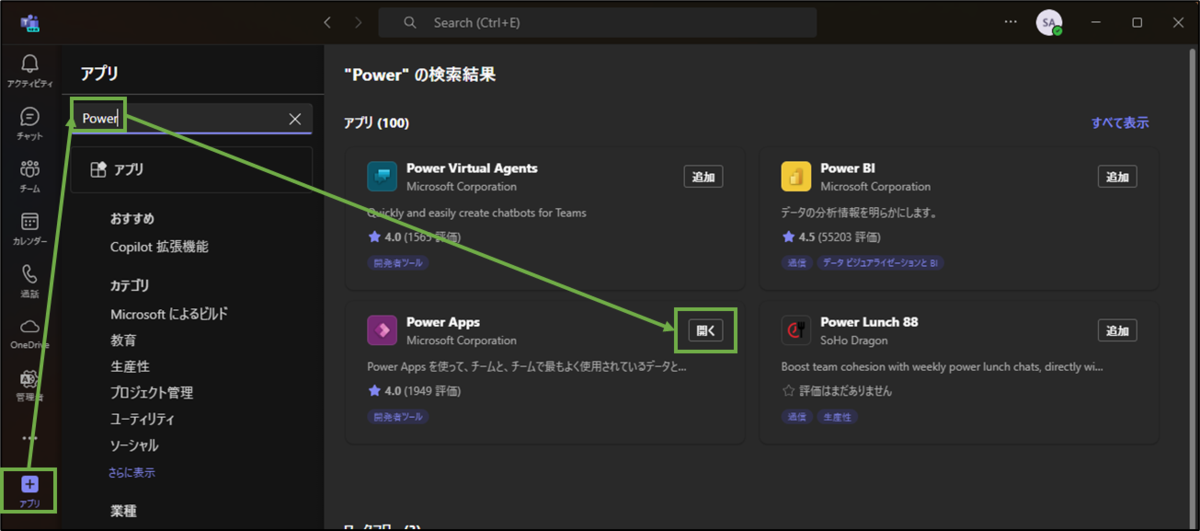Select the アプリ item in left panel
Screen dimensions: 1200x531
coord(192,170)
